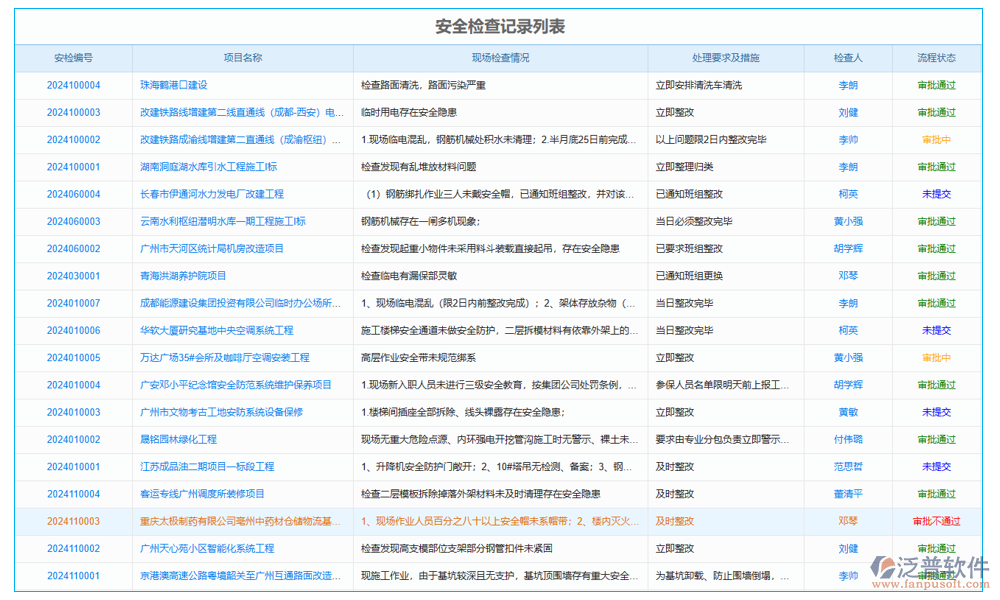This screenshot has height=600, width=1000.
Task: Open inspection record 2024100004
Action: pyautogui.click(x=73, y=86)
